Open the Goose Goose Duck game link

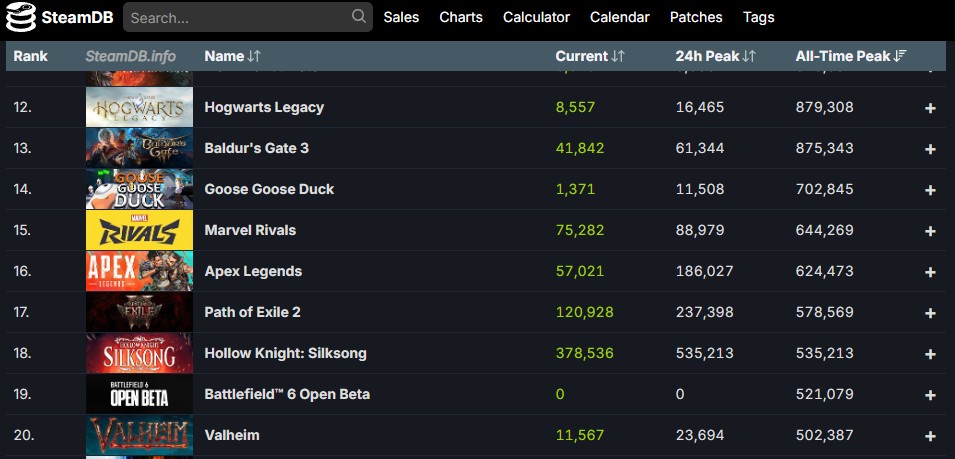point(269,189)
